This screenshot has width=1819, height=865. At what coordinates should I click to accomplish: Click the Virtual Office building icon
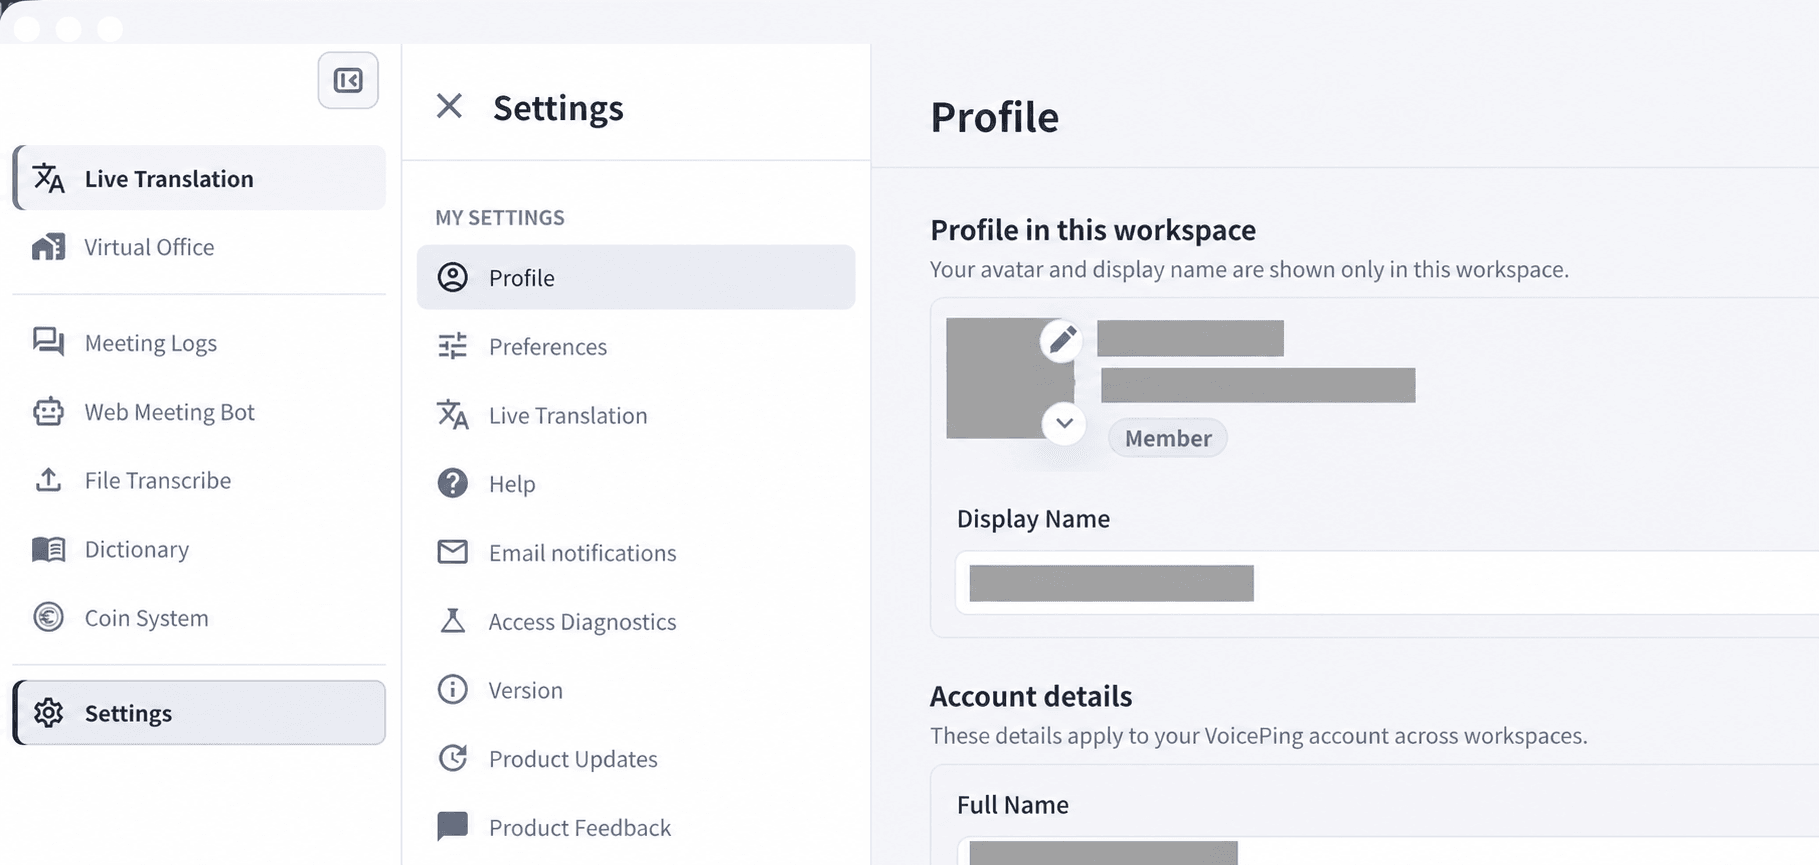coord(48,247)
